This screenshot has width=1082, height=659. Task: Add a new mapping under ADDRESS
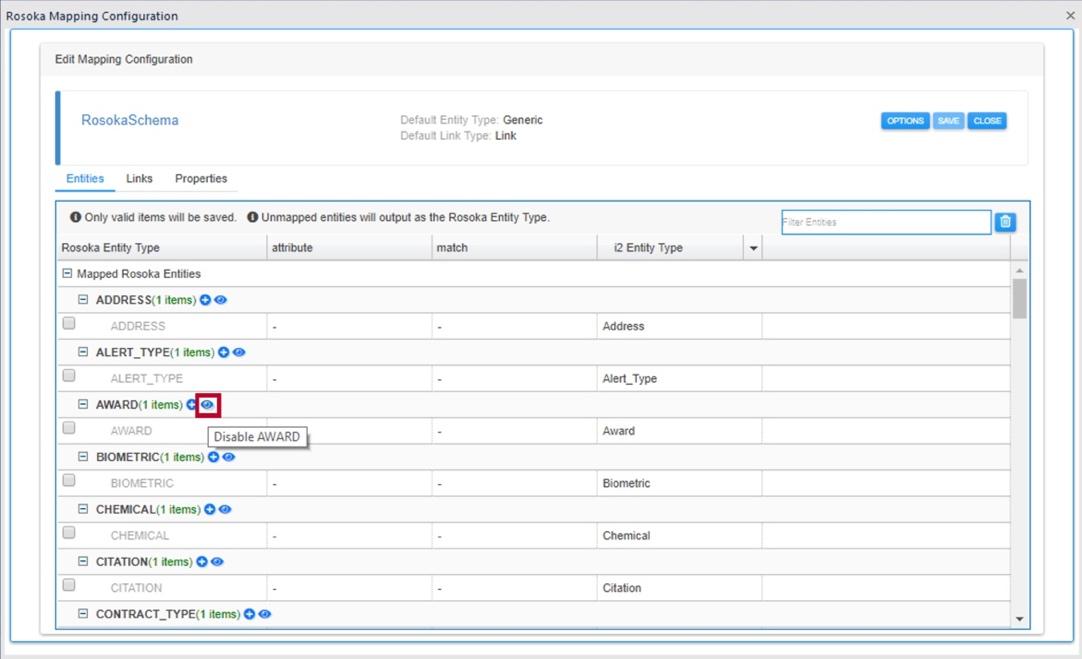pyautogui.click(x=204, y=299)
